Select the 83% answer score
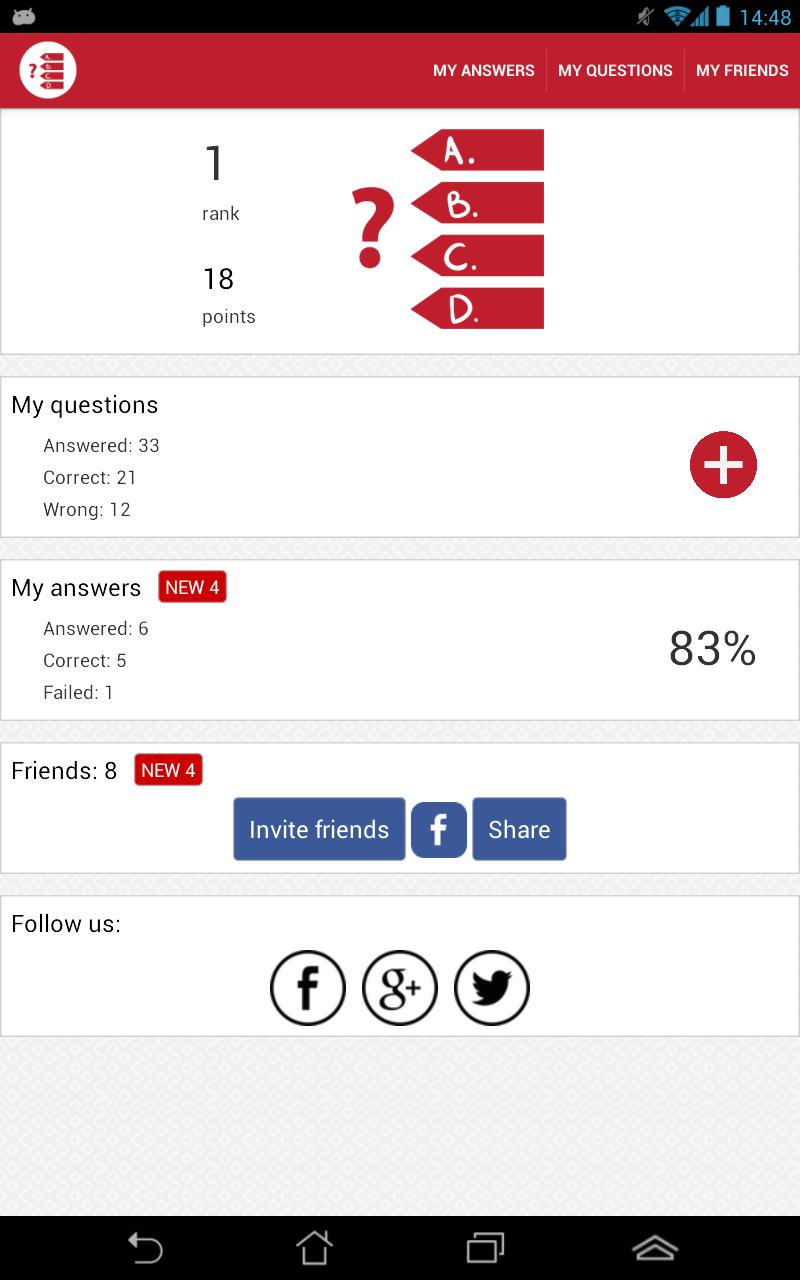 [712, 649]
